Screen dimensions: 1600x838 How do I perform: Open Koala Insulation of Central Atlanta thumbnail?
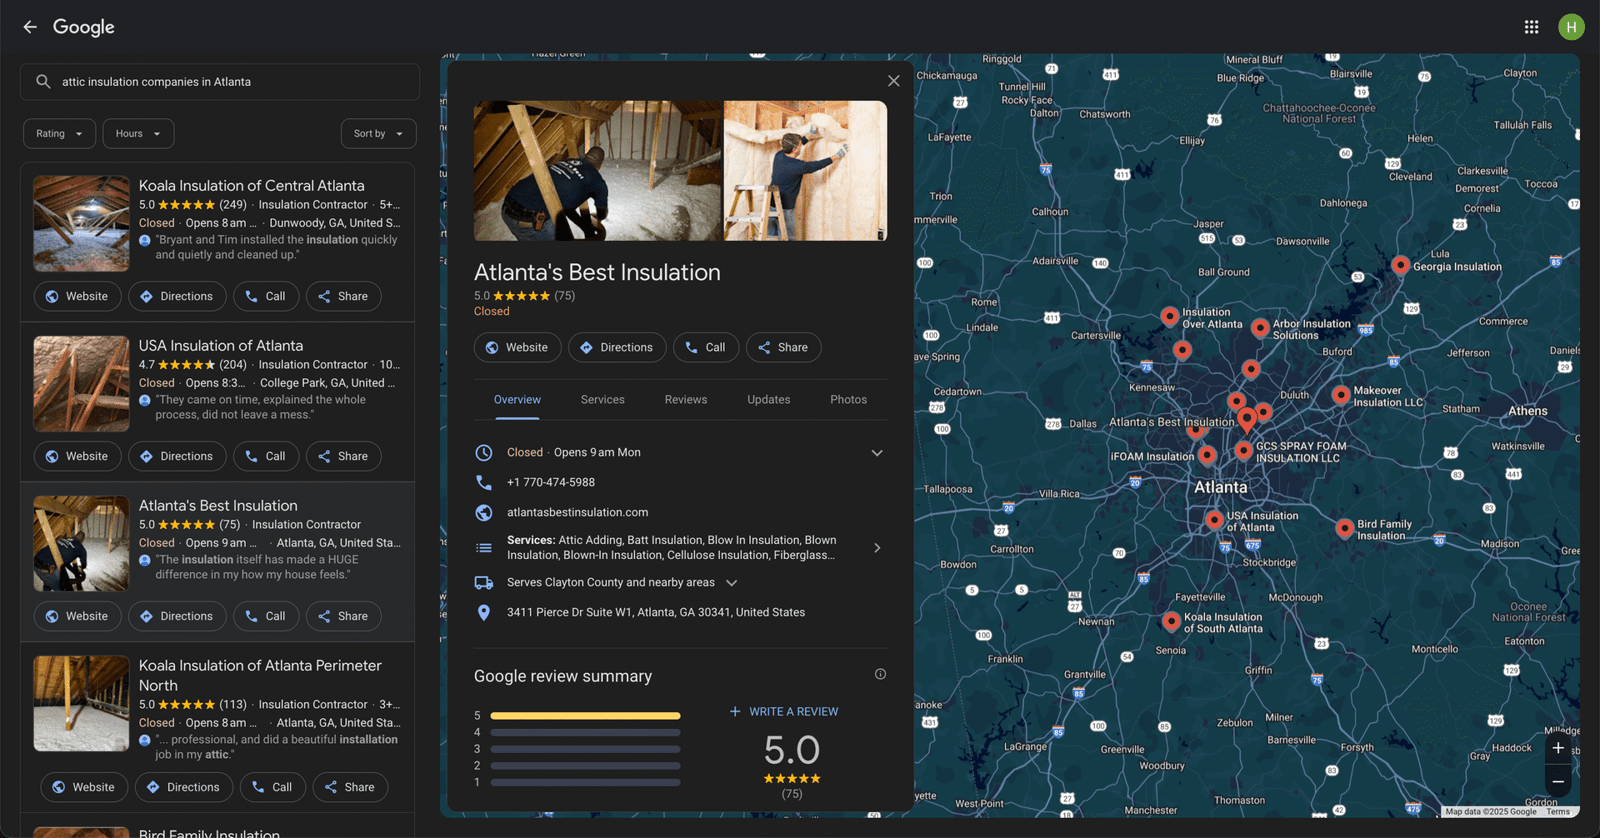(x=81, y=224)
